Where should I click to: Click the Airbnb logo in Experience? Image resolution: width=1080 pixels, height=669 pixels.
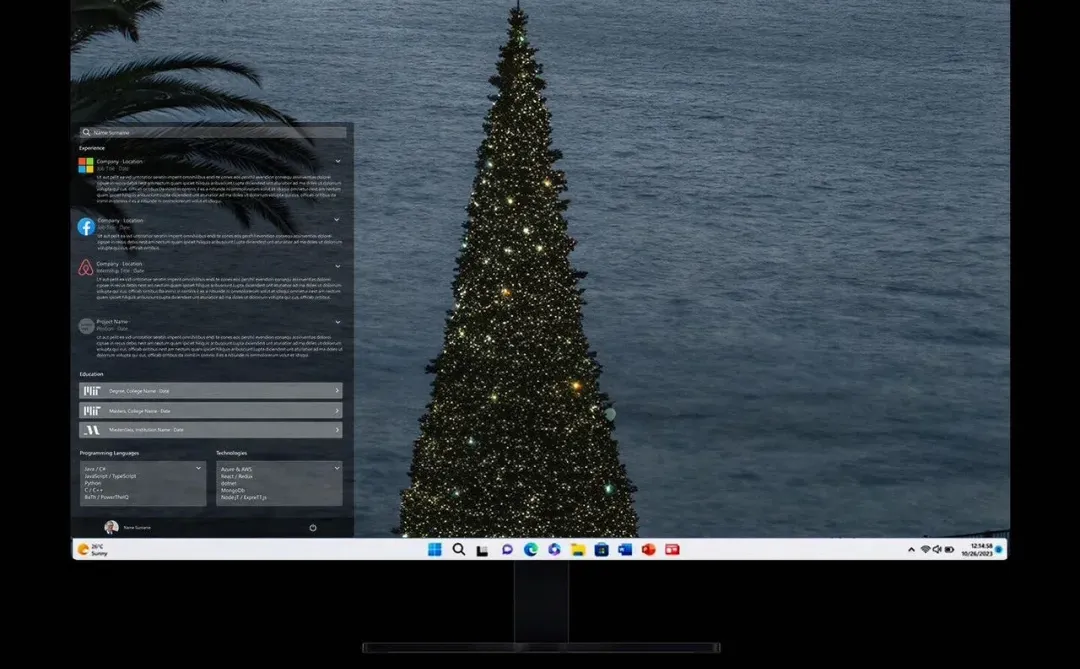[85, 267]
